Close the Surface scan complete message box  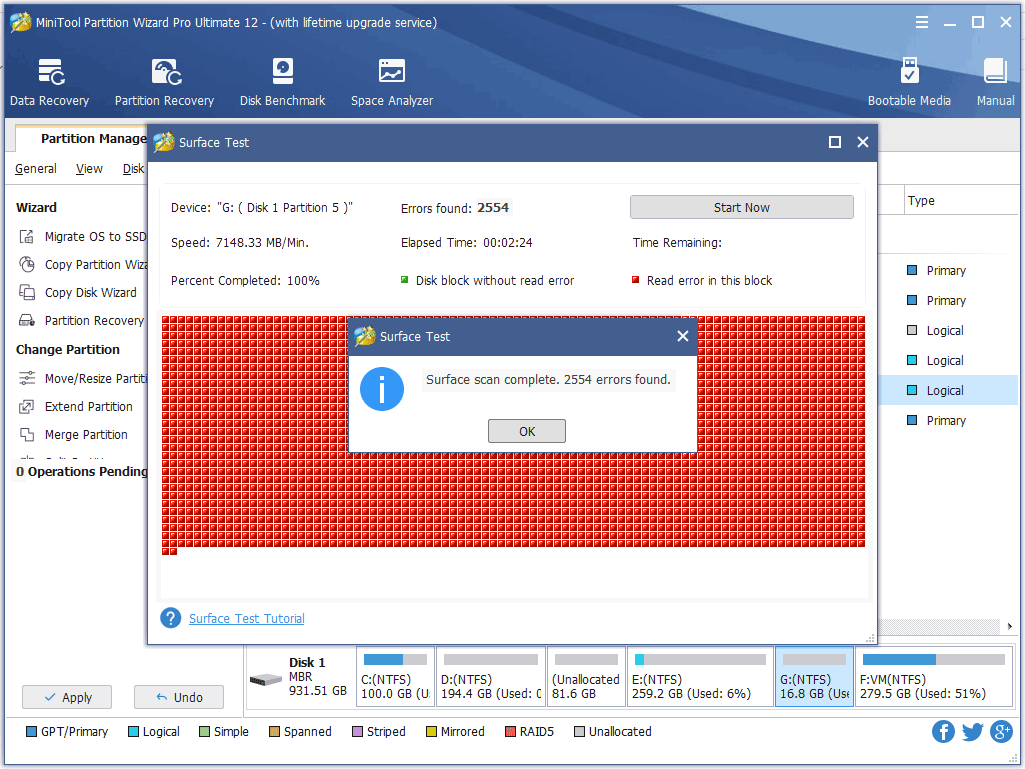[682, 336]
